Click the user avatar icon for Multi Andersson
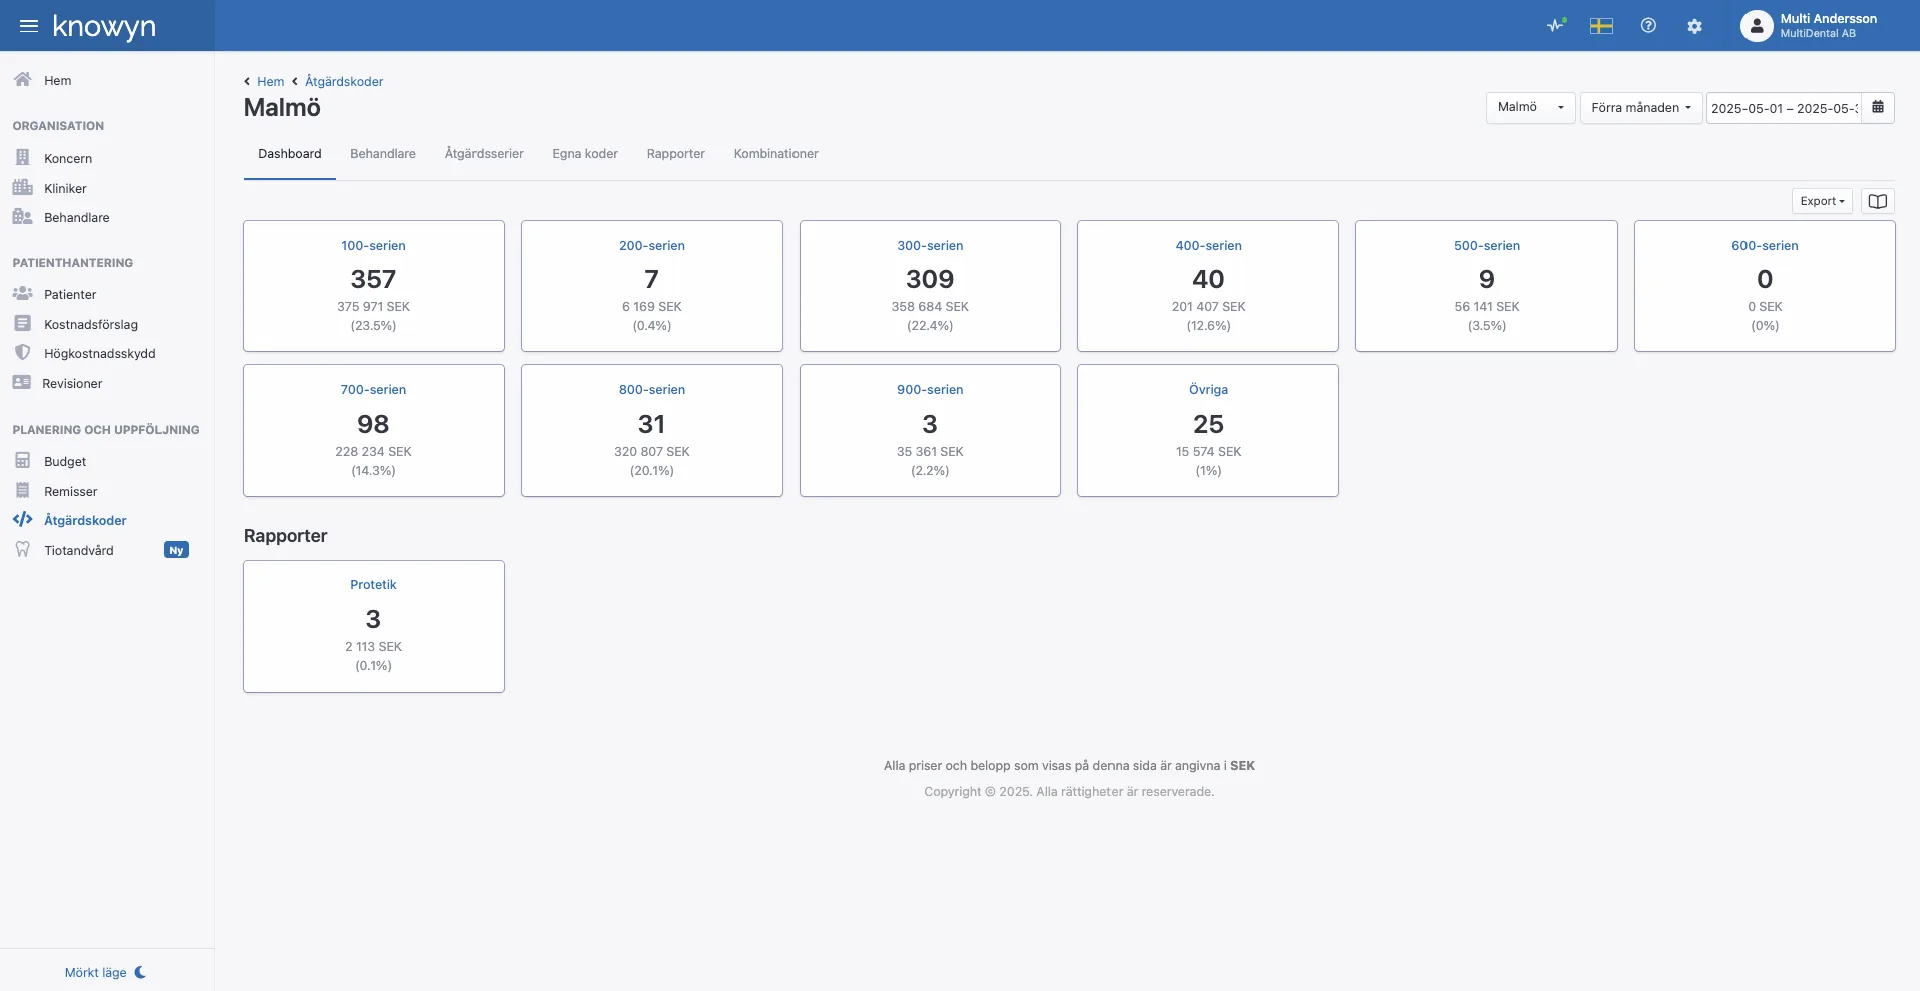The image size is (1920, 991). tap(1756, 26)
